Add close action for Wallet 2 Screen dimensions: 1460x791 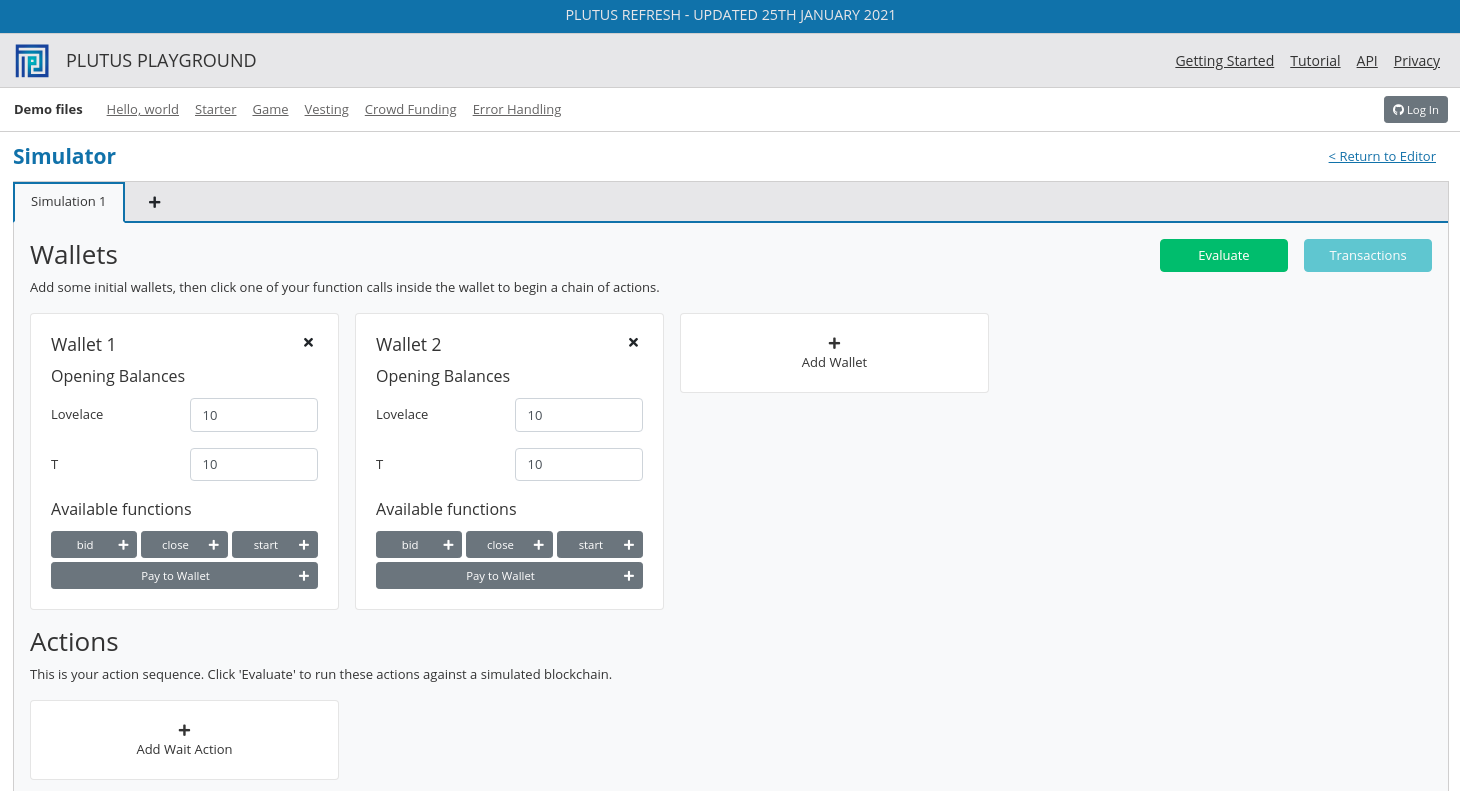[x=509, y=545]
